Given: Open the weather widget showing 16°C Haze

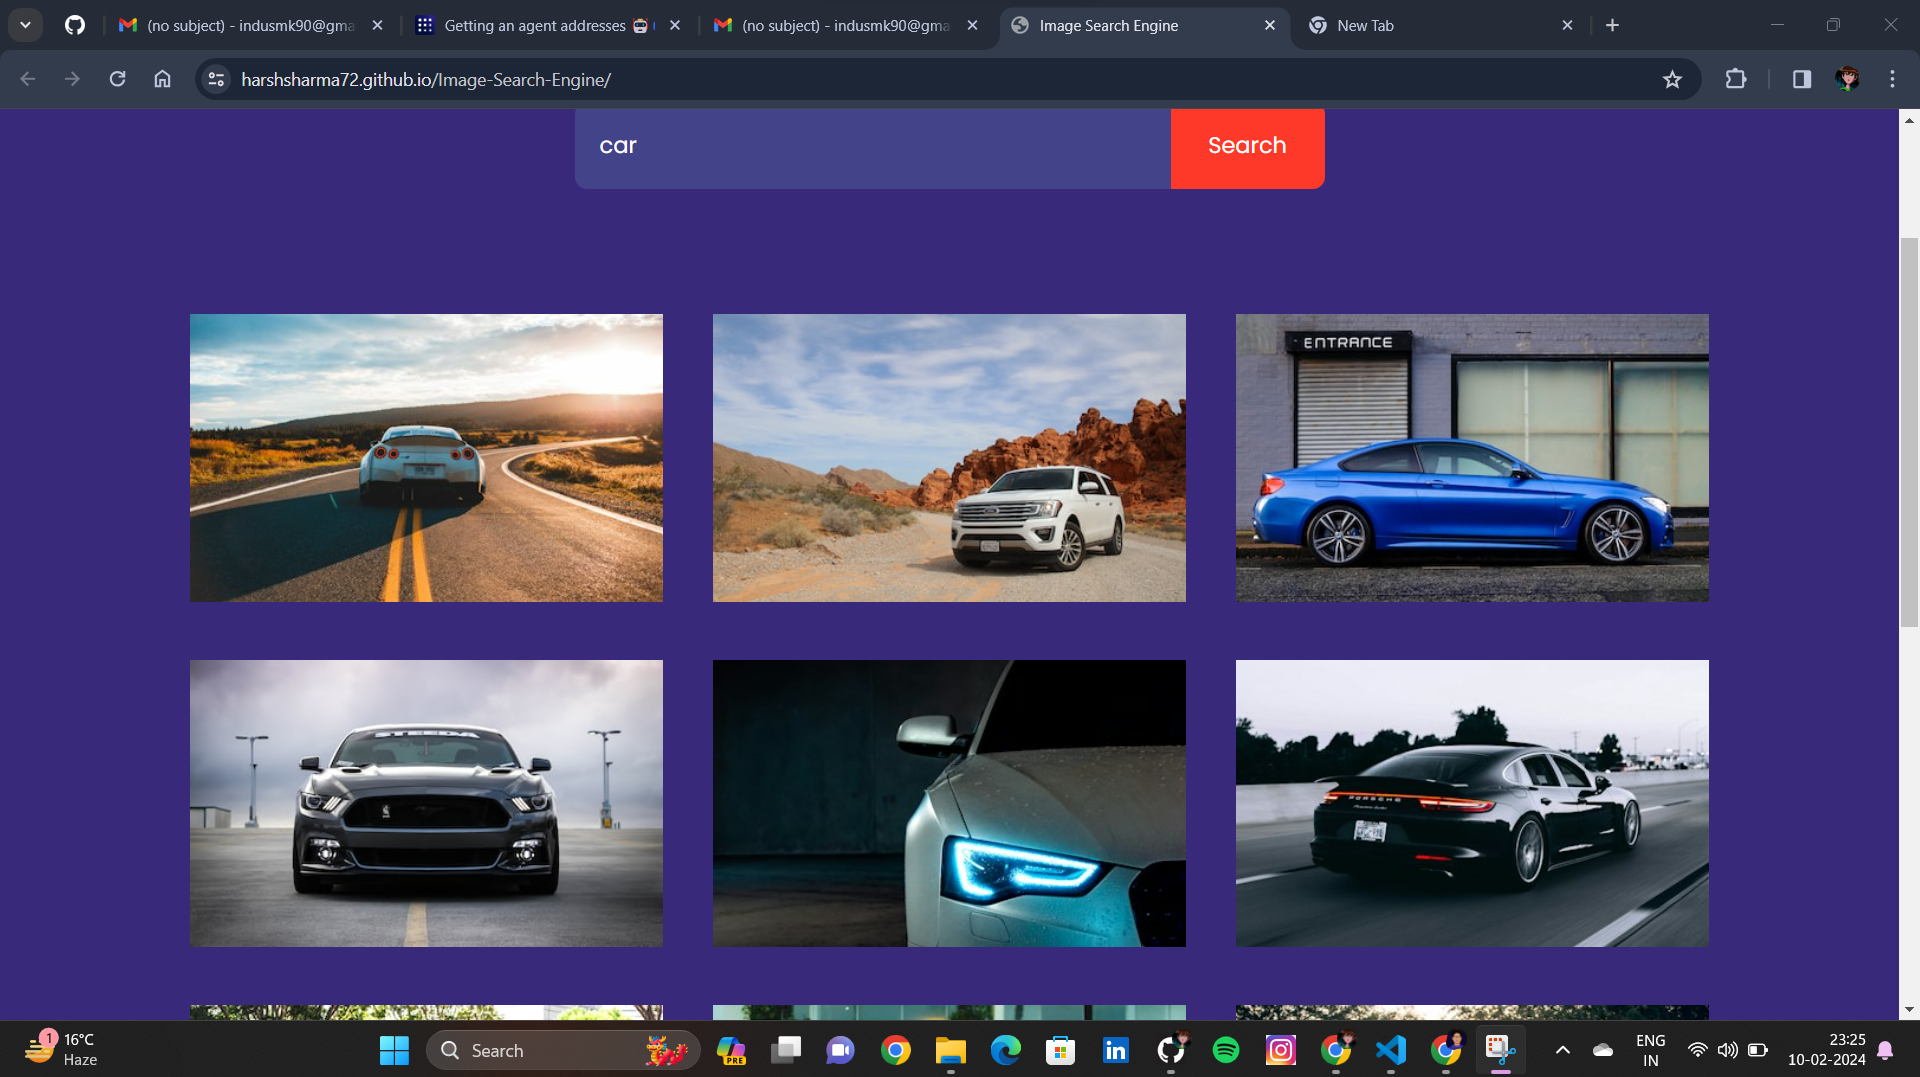Looking at the screenshot, I should (62, 1050).
